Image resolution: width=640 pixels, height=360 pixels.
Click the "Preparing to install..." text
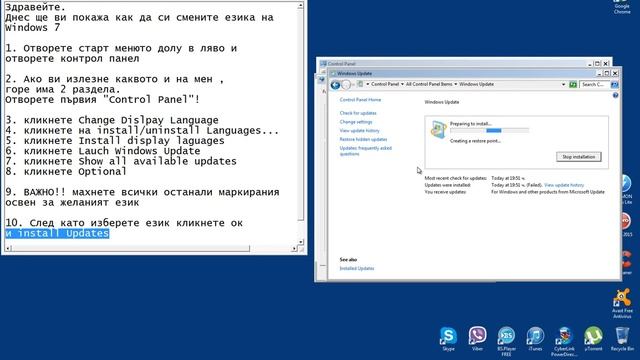click(471, 124)
